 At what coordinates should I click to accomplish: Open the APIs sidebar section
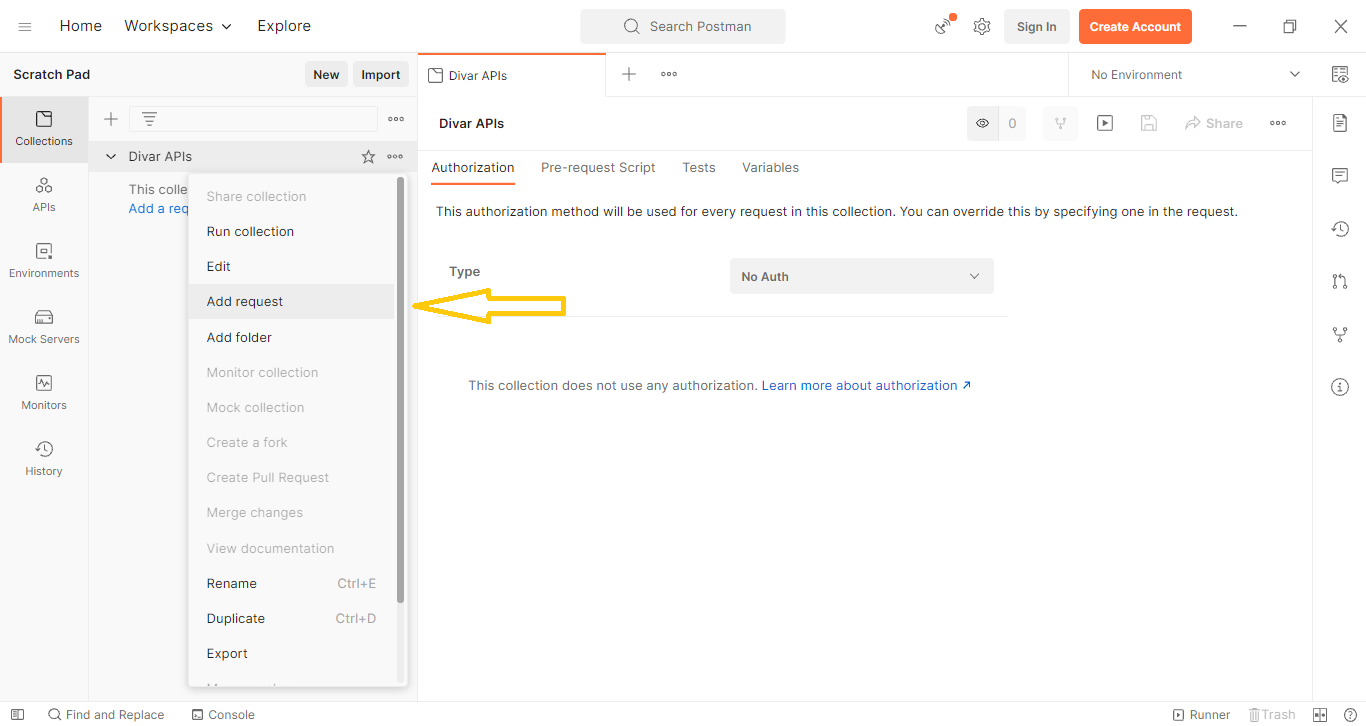(x=44, y=195)
